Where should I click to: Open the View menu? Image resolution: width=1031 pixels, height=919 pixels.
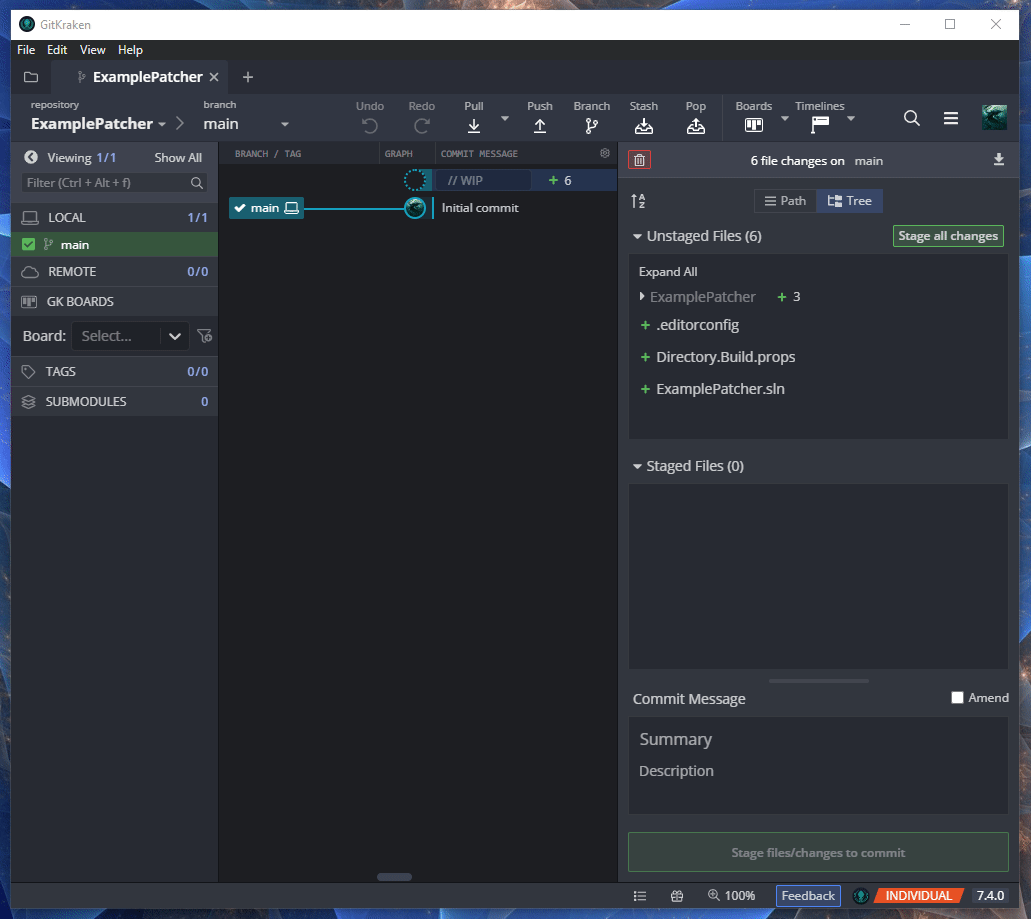(92, 50)
